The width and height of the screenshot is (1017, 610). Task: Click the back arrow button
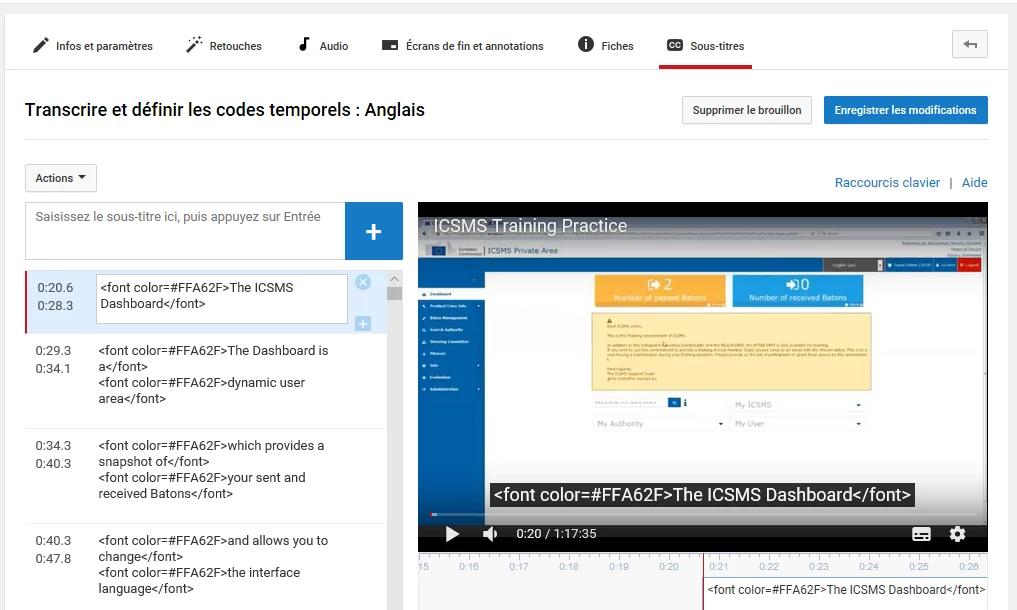click(970, 44)
